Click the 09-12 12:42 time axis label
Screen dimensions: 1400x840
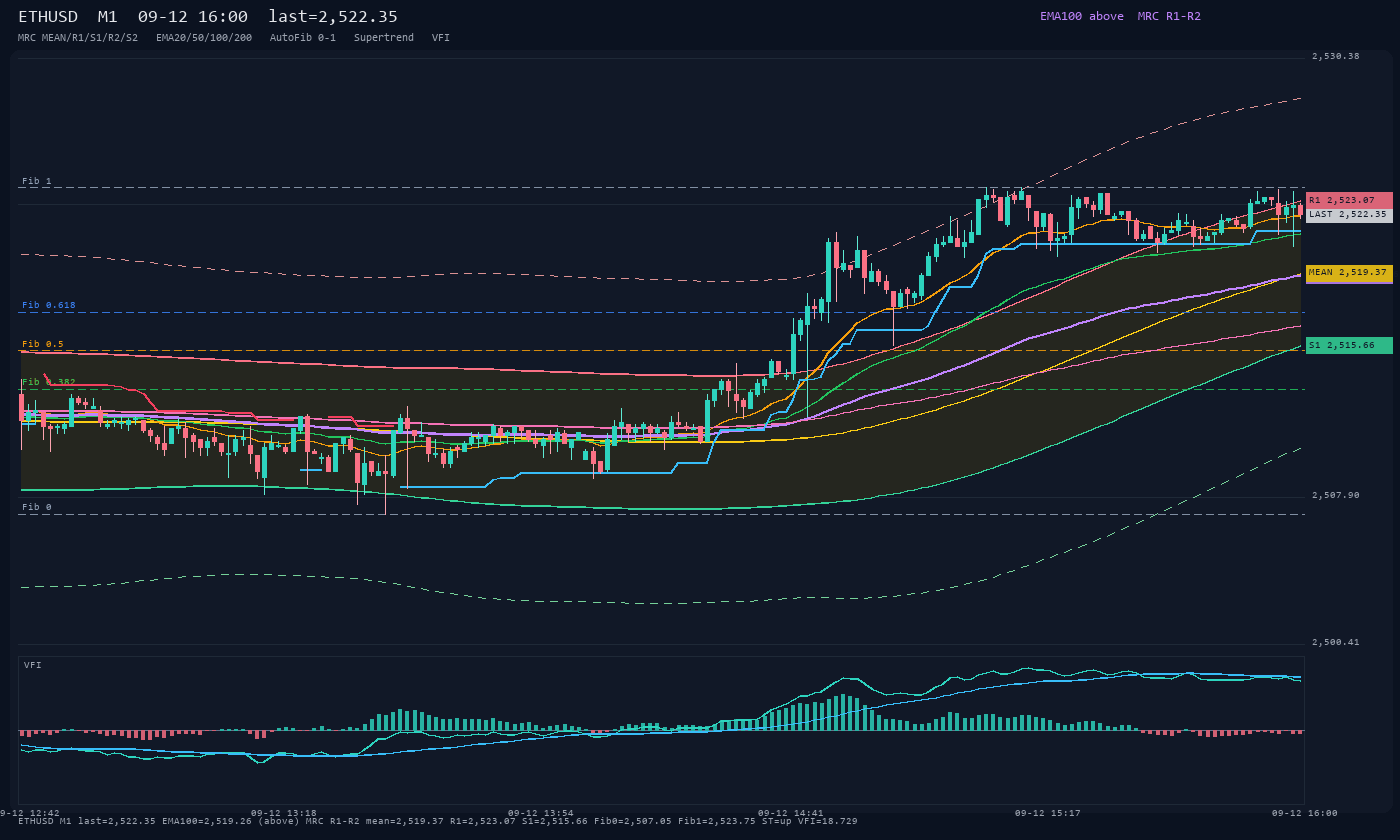30,813
